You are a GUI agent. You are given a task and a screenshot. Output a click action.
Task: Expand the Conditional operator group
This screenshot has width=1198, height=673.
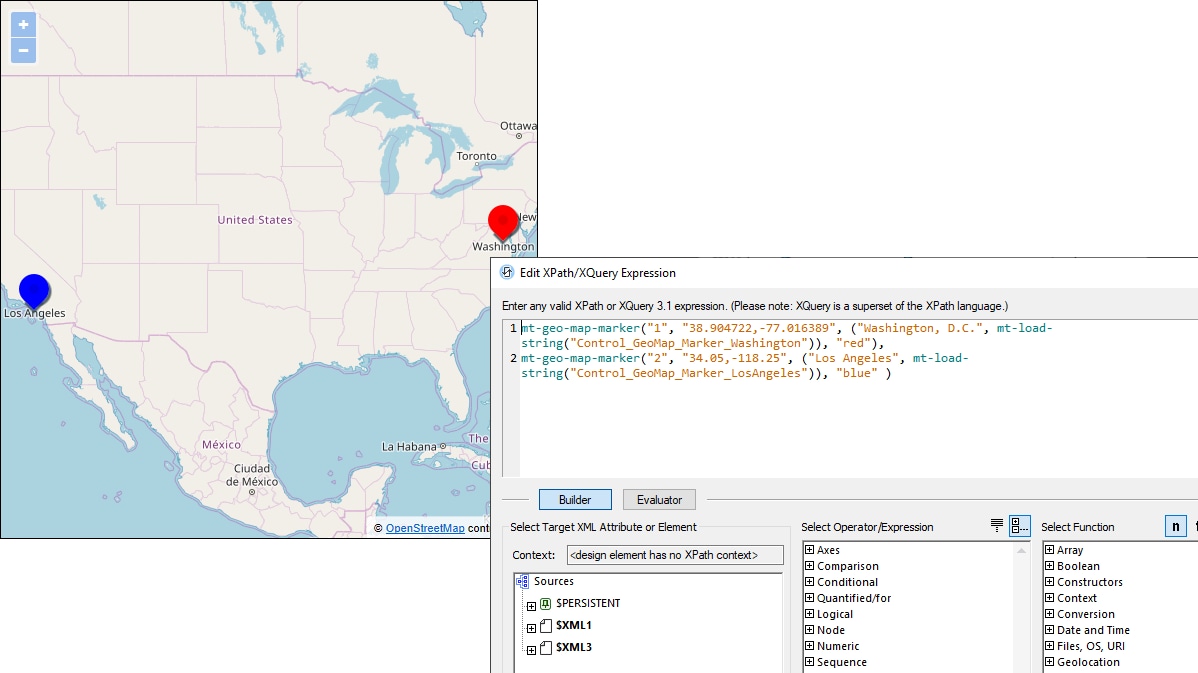(809, 583)
